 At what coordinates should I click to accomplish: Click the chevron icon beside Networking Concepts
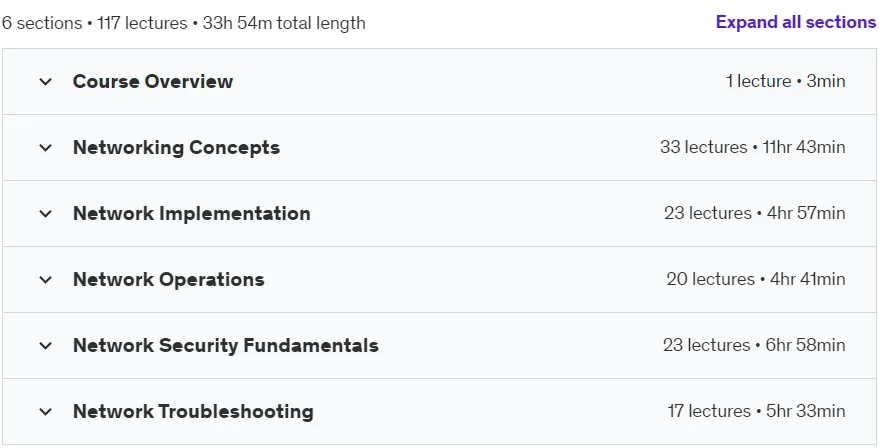click(x=45, y=148)
